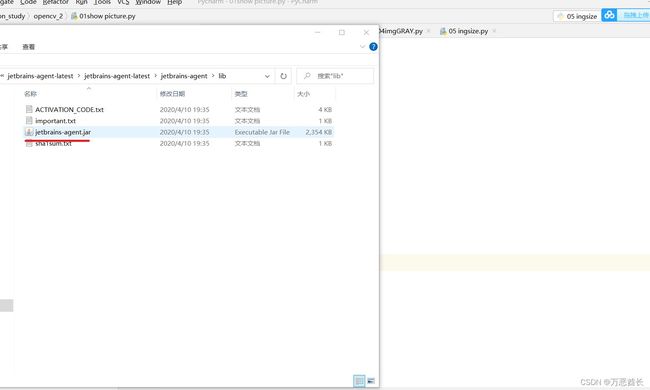Select important.txt file
This screenshot has height=390, width=650.
(x=55, y=121)
